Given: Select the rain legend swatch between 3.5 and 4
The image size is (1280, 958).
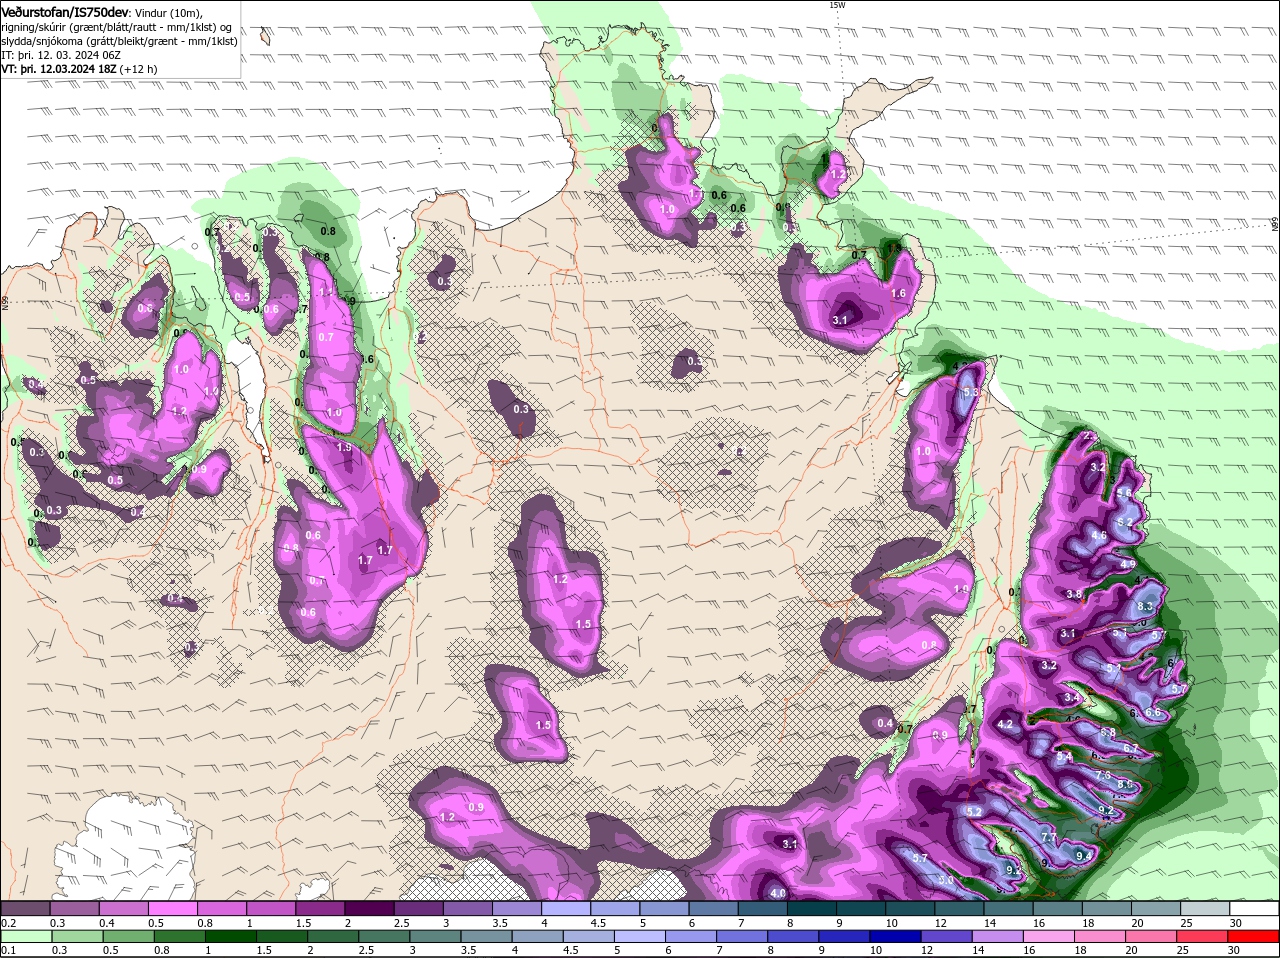Looking at the screenshot, I should click(x=488, y=935).
